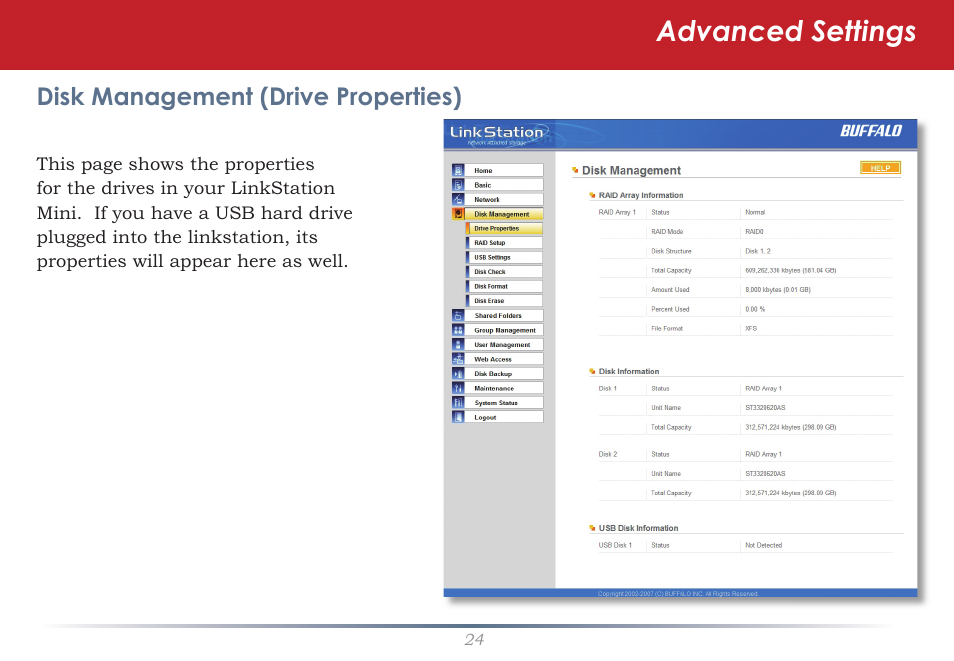
Task: Open the USB Settings submenu item
Action: 504,257
